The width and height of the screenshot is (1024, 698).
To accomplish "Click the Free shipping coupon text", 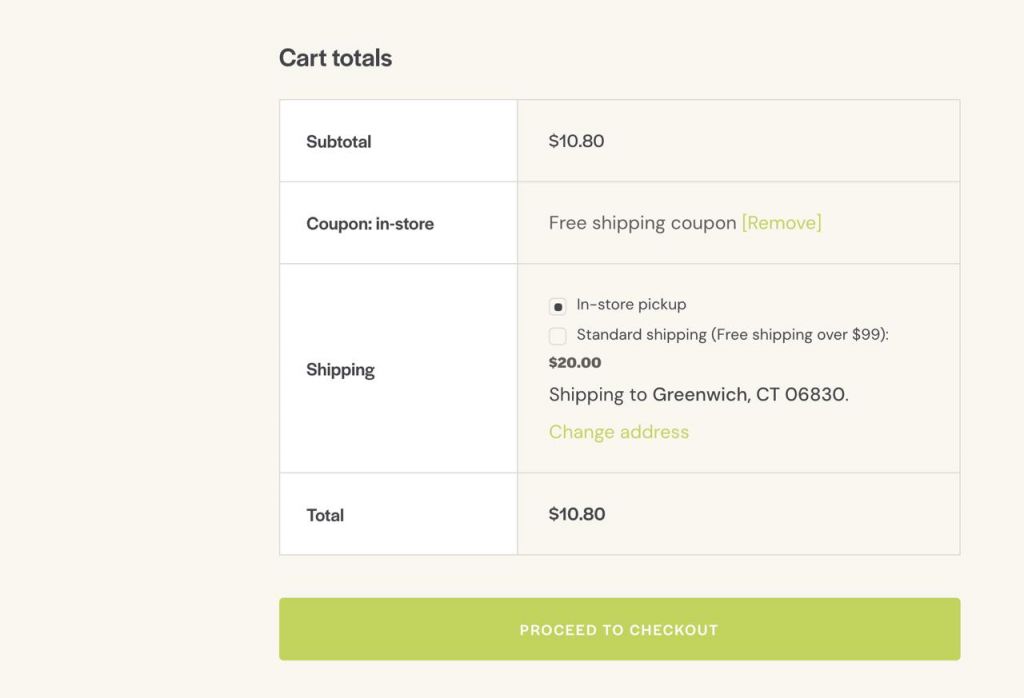I will coord(643,223).
